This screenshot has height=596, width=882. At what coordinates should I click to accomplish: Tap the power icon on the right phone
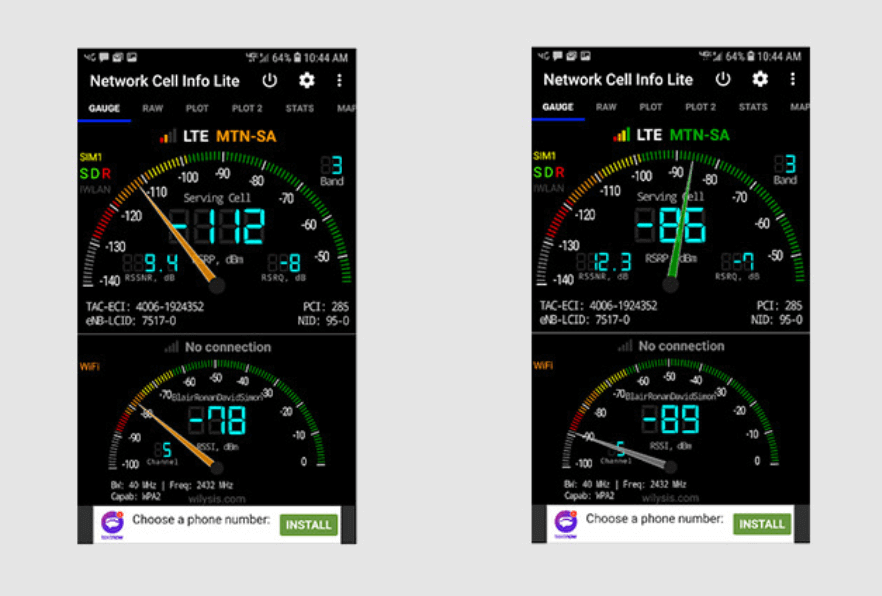pyautogui.click(x=722, y=79)
